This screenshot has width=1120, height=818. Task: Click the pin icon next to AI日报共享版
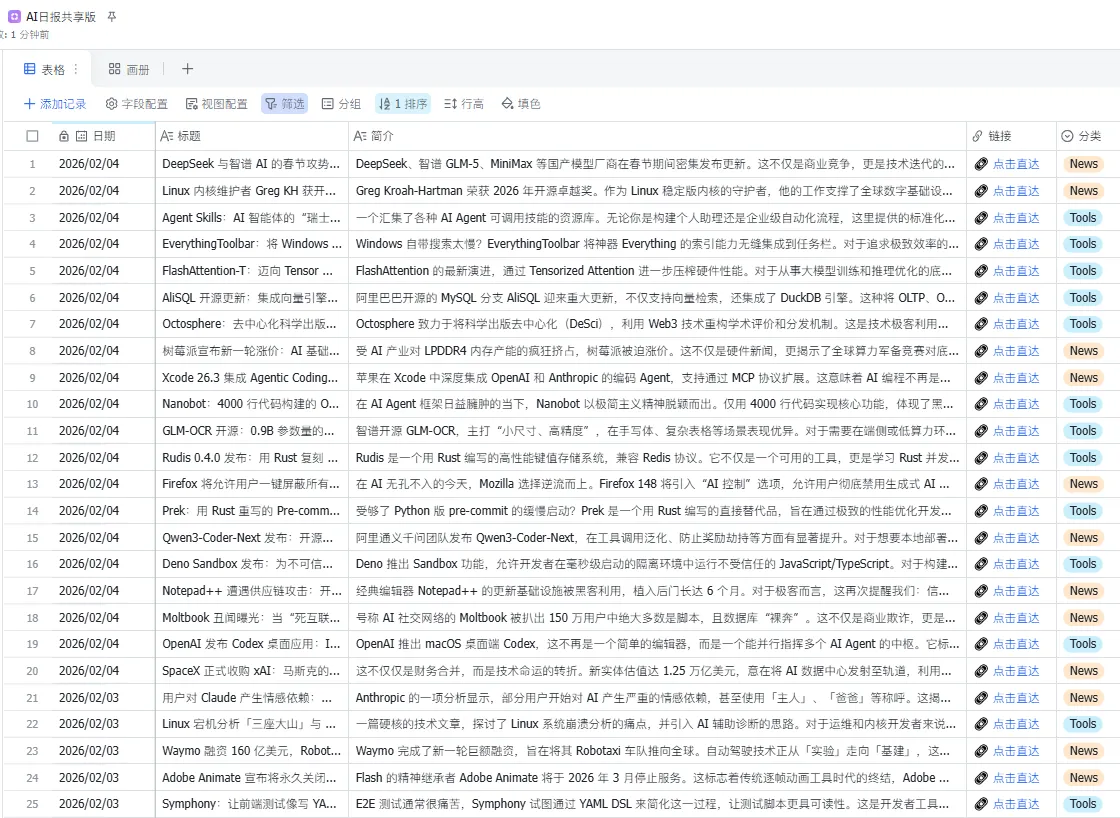pos(111,16)
